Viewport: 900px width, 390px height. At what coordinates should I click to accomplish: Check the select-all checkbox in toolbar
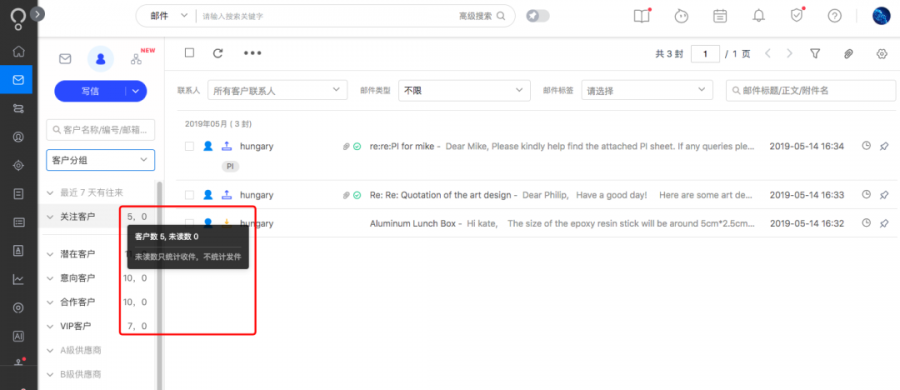point(189,53)
